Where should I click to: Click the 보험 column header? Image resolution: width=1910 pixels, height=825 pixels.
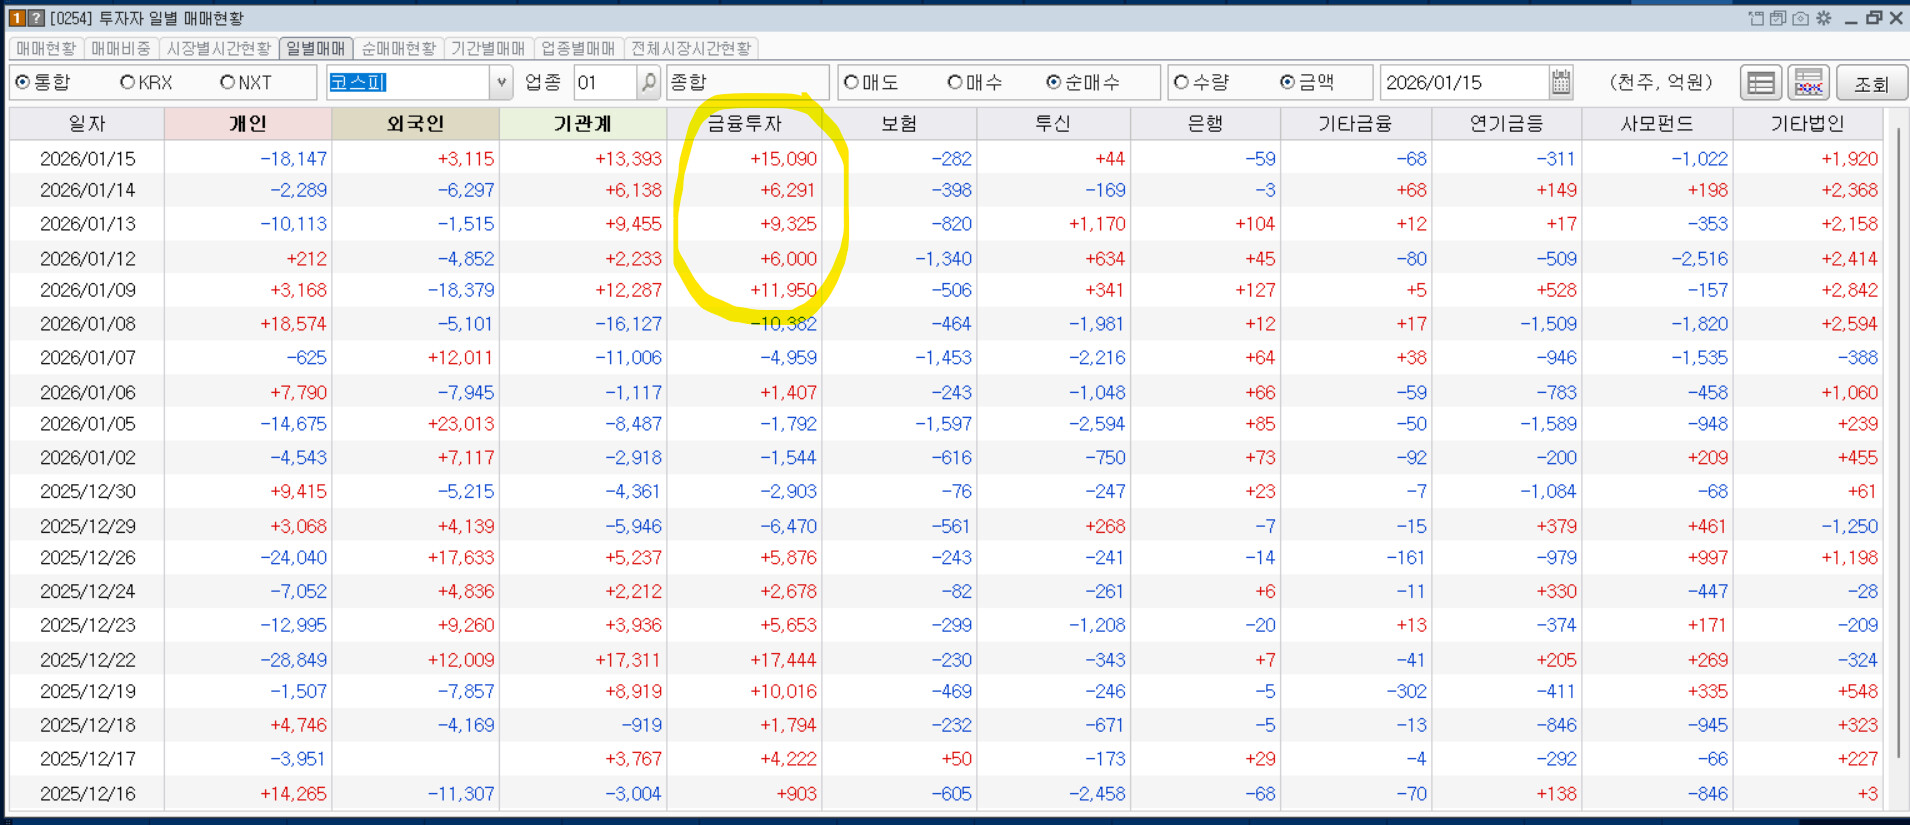pyautogui.click(x=899, y=123)
